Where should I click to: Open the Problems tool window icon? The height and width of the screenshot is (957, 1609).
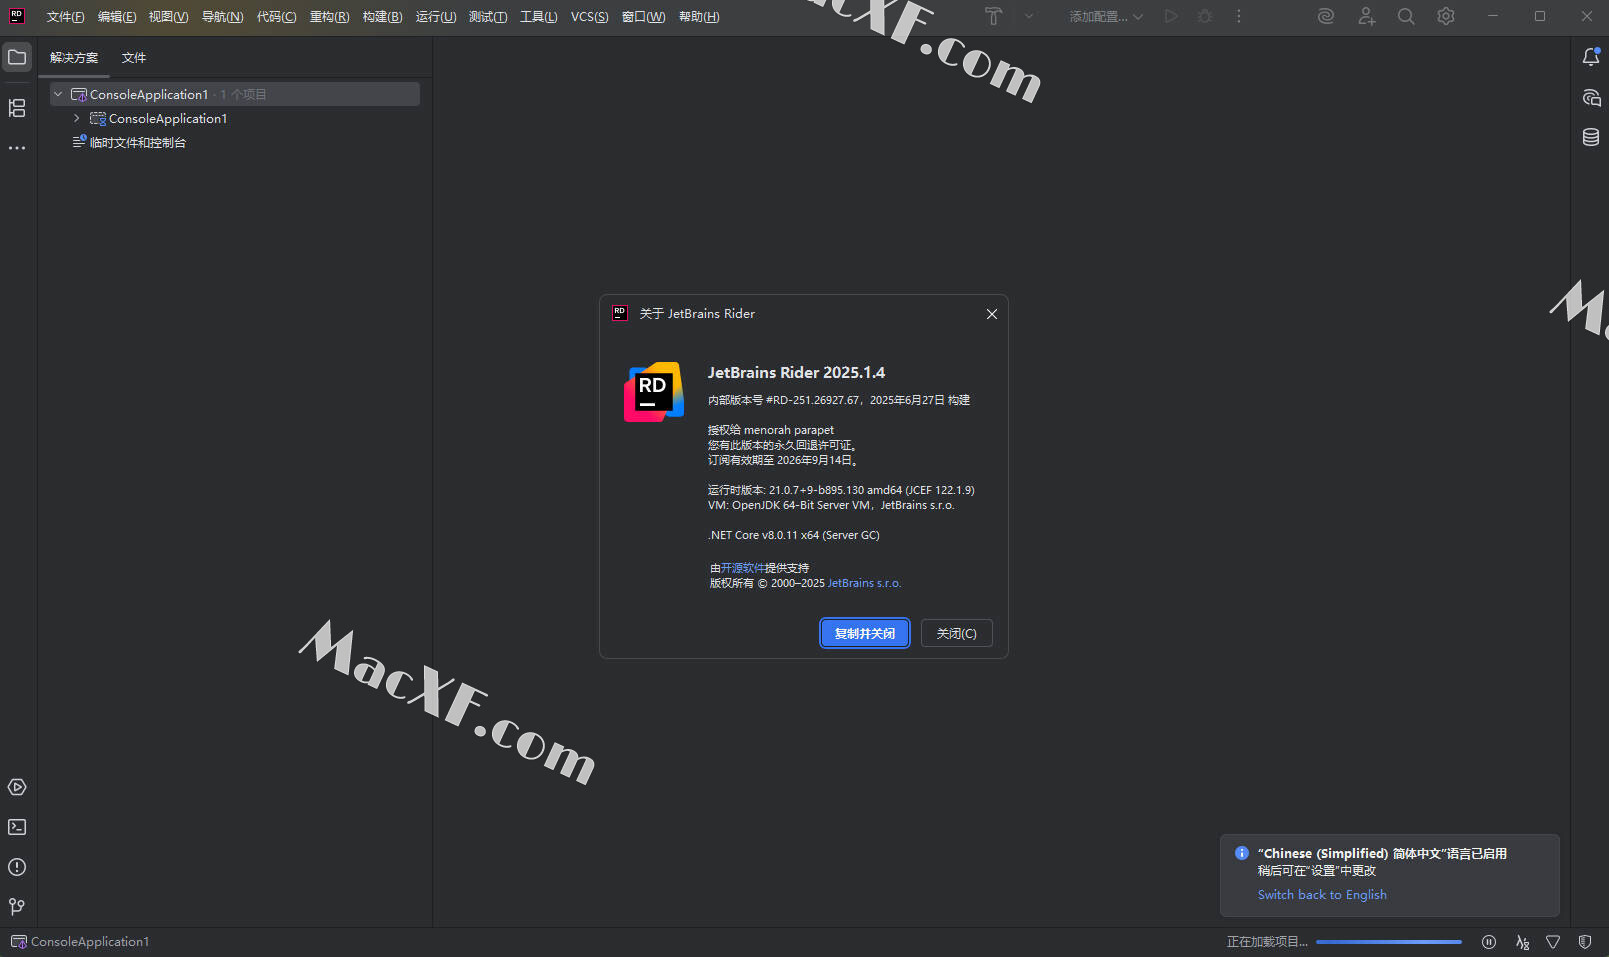tap(17, 867)
